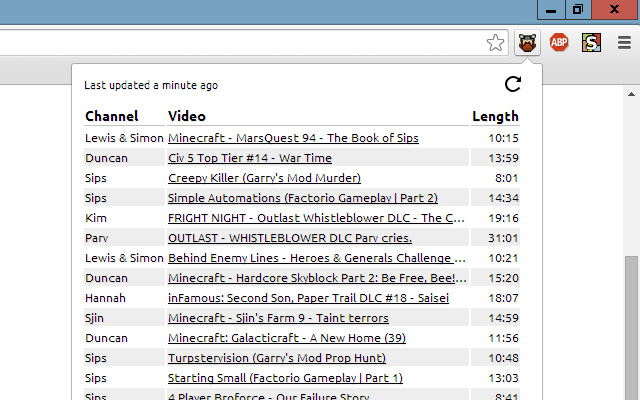Click the 18:07 length value

[503, 298]
